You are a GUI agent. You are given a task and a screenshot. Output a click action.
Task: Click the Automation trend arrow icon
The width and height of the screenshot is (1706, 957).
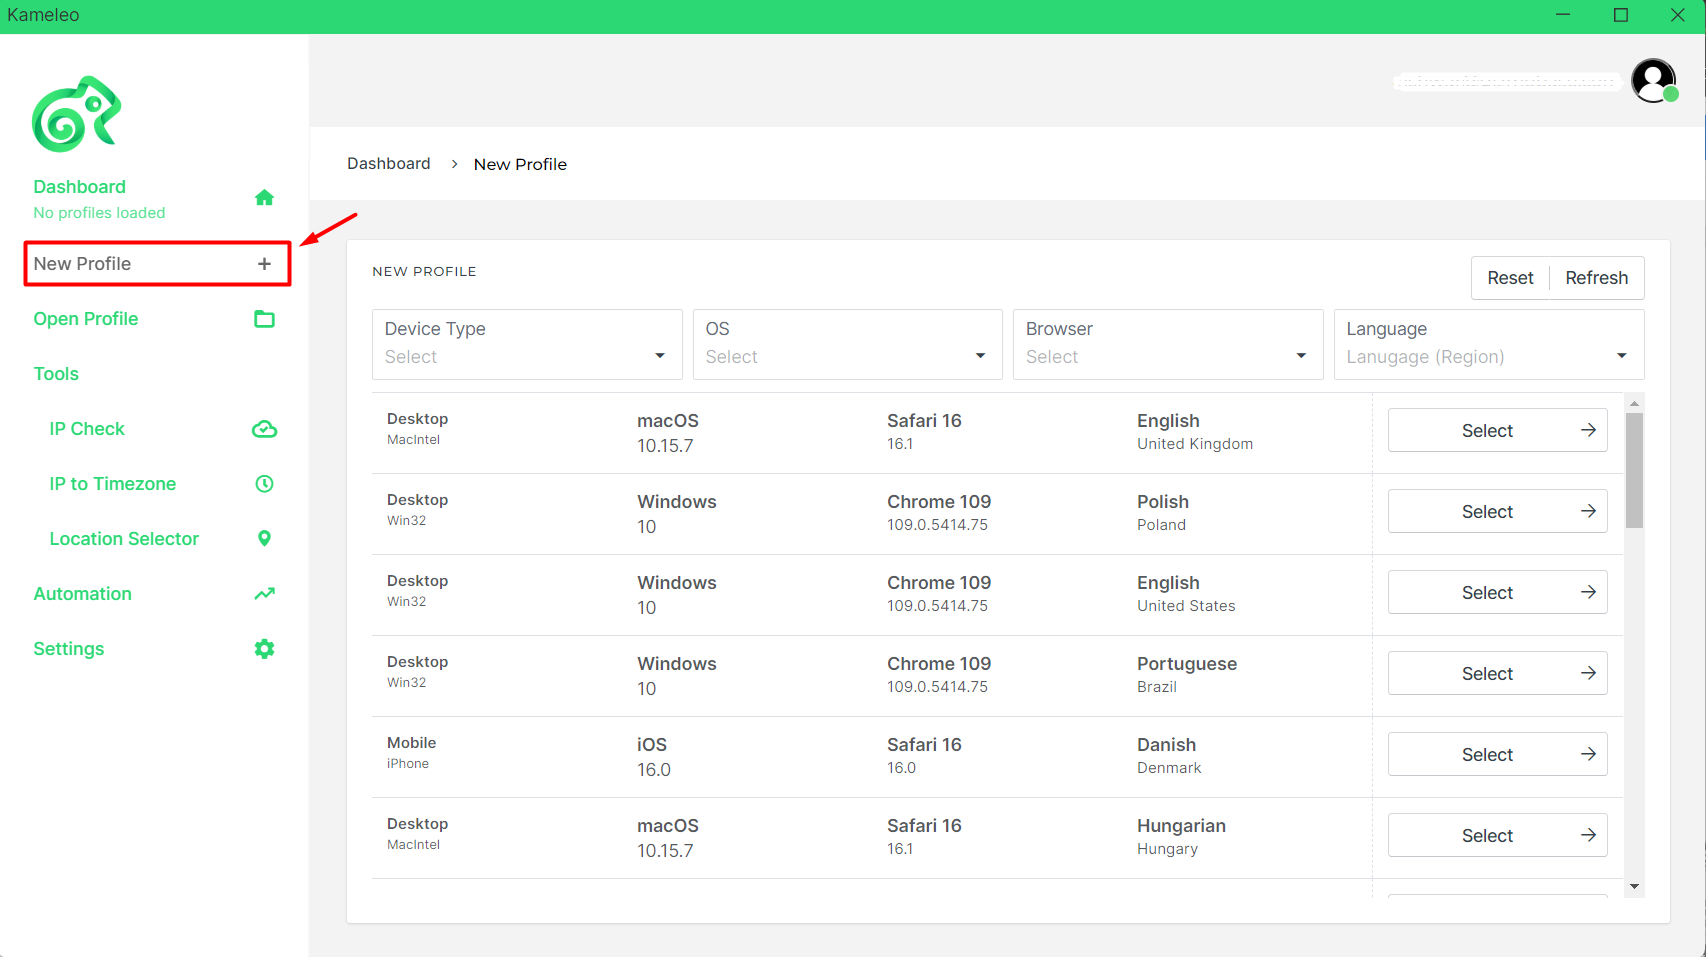[264, 594]
